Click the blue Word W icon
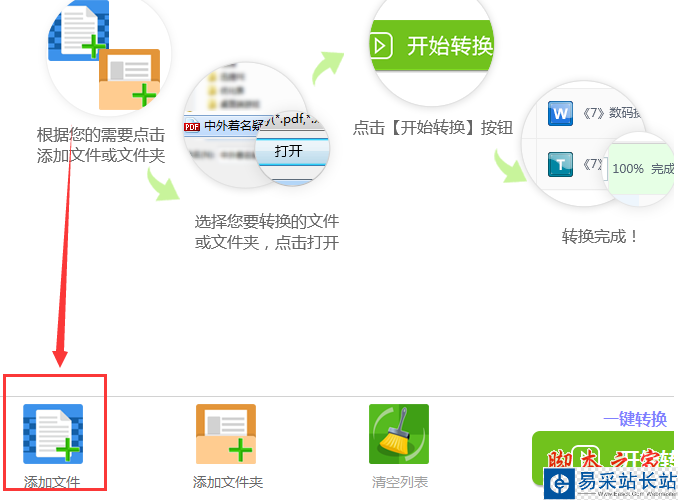This screenshot has width=678, height=500. 560,114
